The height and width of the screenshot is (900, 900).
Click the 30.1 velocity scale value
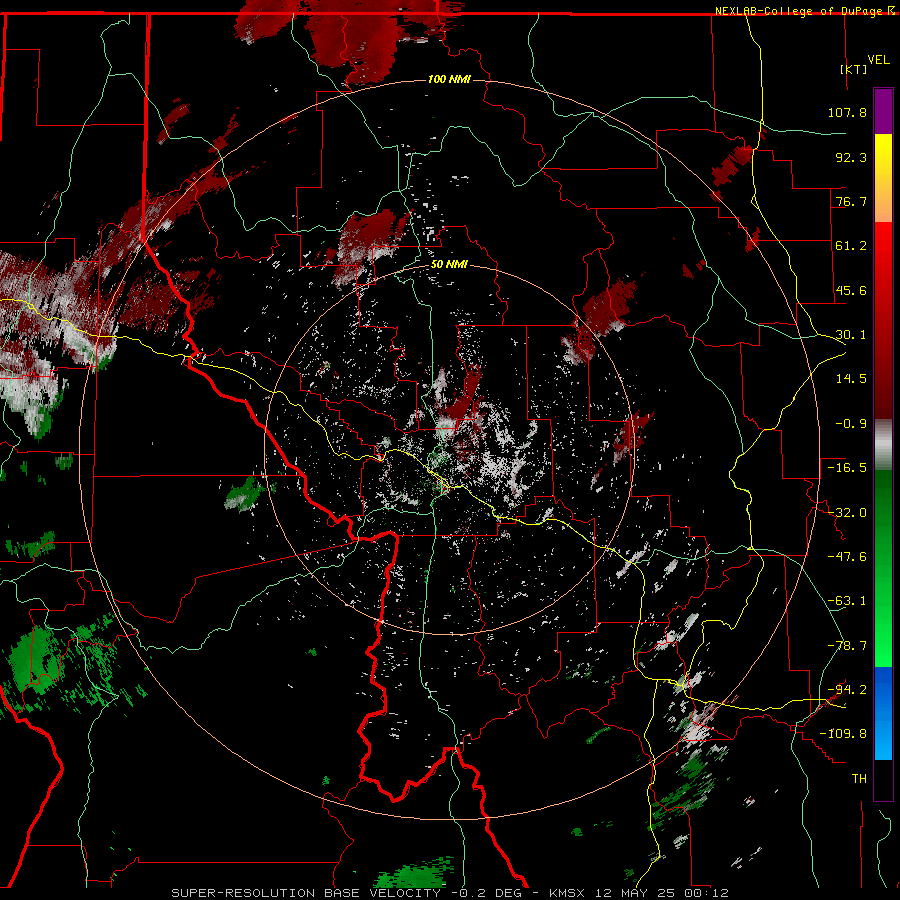(851, 335)
